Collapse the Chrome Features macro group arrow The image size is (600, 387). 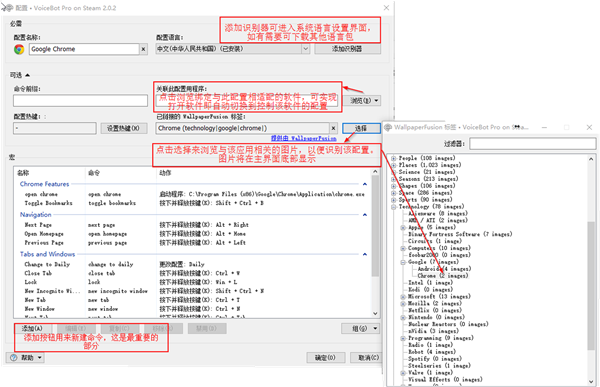click(365, 184)
